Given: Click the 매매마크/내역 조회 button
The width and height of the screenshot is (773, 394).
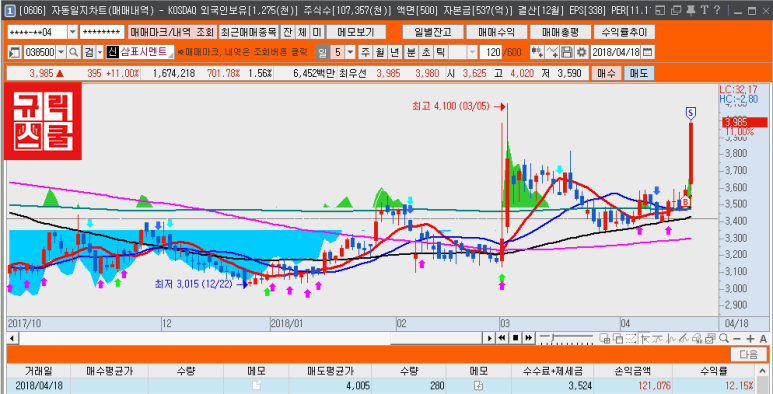Looking at the screenshot, I should pyautogui.click(x=172, y=32).
